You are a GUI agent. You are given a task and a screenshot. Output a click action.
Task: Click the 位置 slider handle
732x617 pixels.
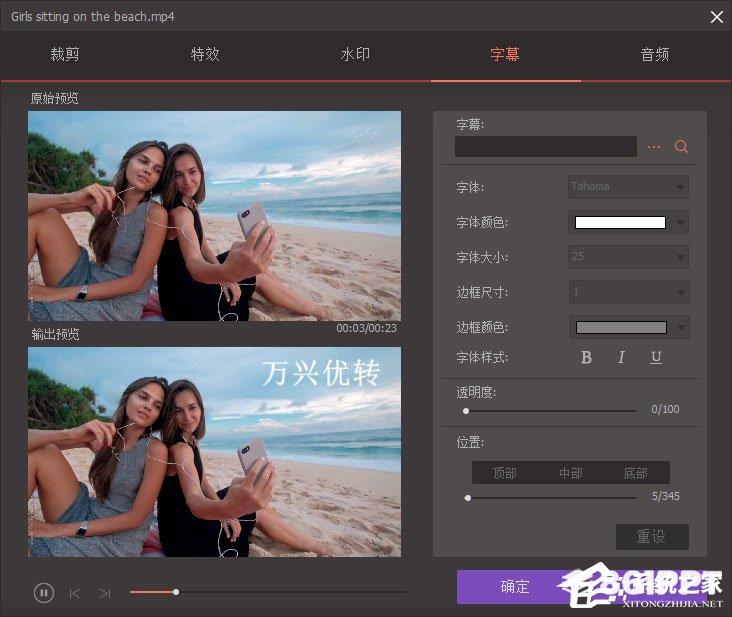(x=468, y=498)
